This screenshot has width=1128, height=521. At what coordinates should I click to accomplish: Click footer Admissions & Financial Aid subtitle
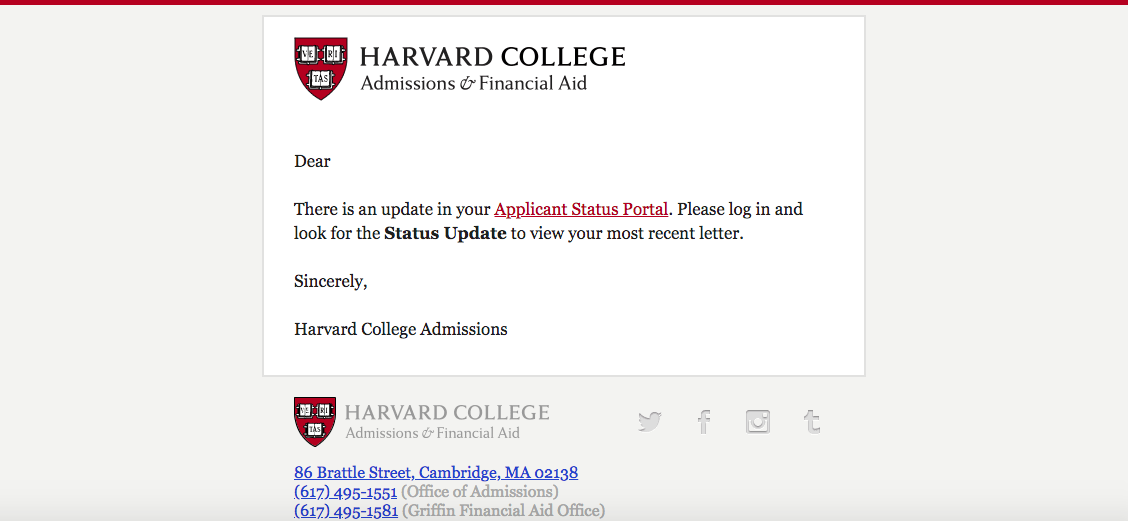[432, 433]
